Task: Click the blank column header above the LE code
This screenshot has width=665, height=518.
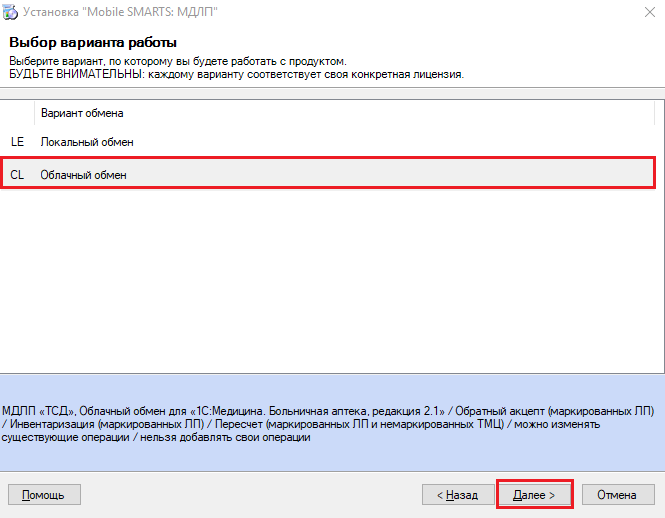Action: pos(17,113)
